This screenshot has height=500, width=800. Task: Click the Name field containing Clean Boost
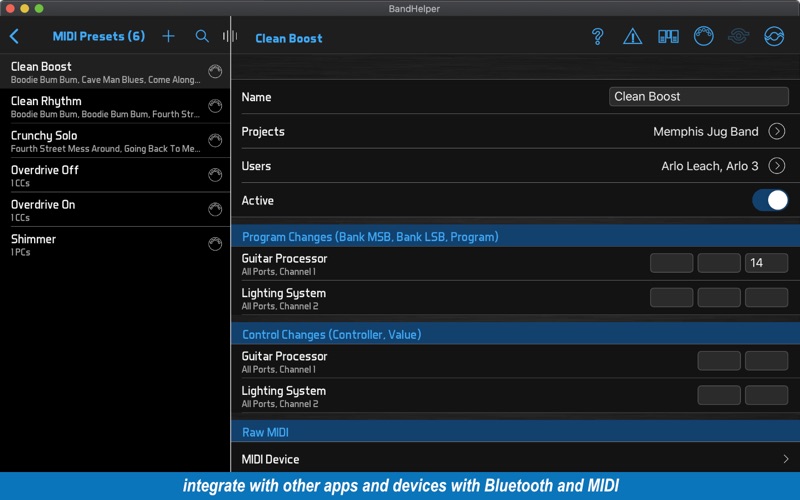(698, 96)
